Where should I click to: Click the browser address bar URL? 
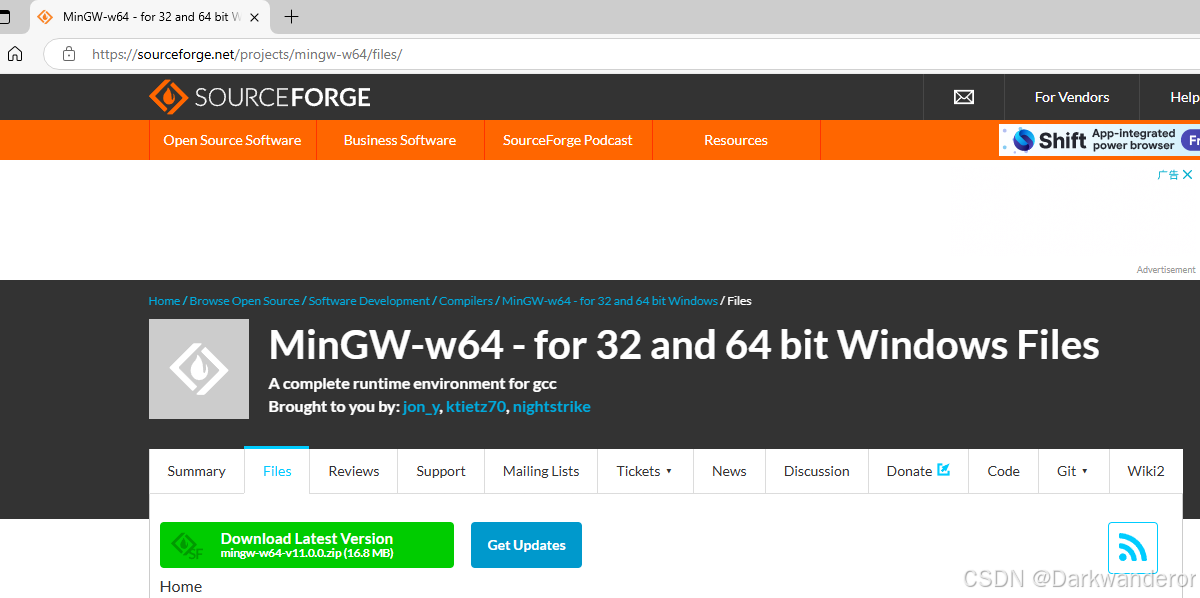coord(247,54)
